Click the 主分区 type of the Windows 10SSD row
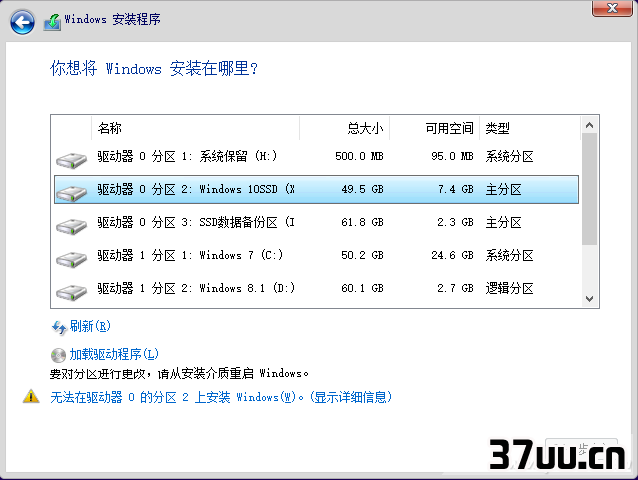The height and width of the screenshot is (480, 638). point(503,190)
